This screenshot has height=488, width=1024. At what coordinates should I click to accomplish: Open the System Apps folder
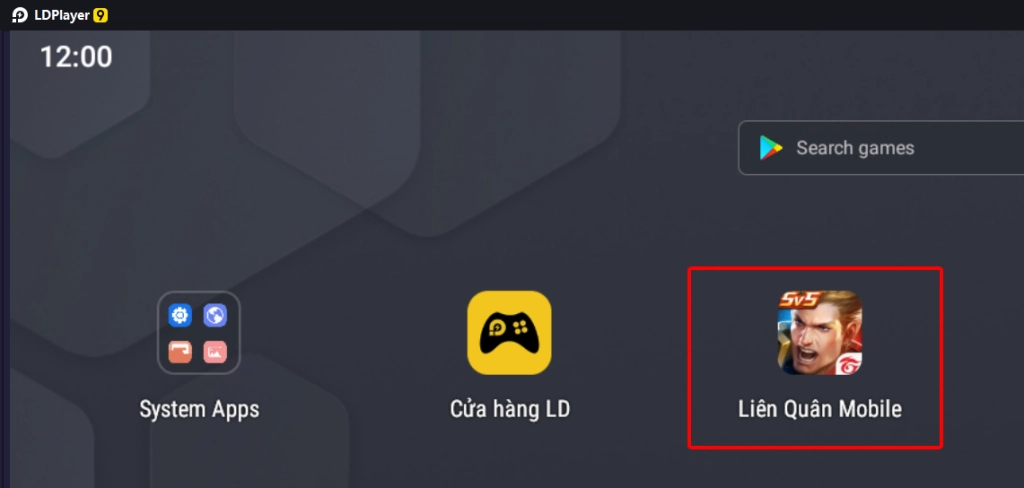[199, 333]
